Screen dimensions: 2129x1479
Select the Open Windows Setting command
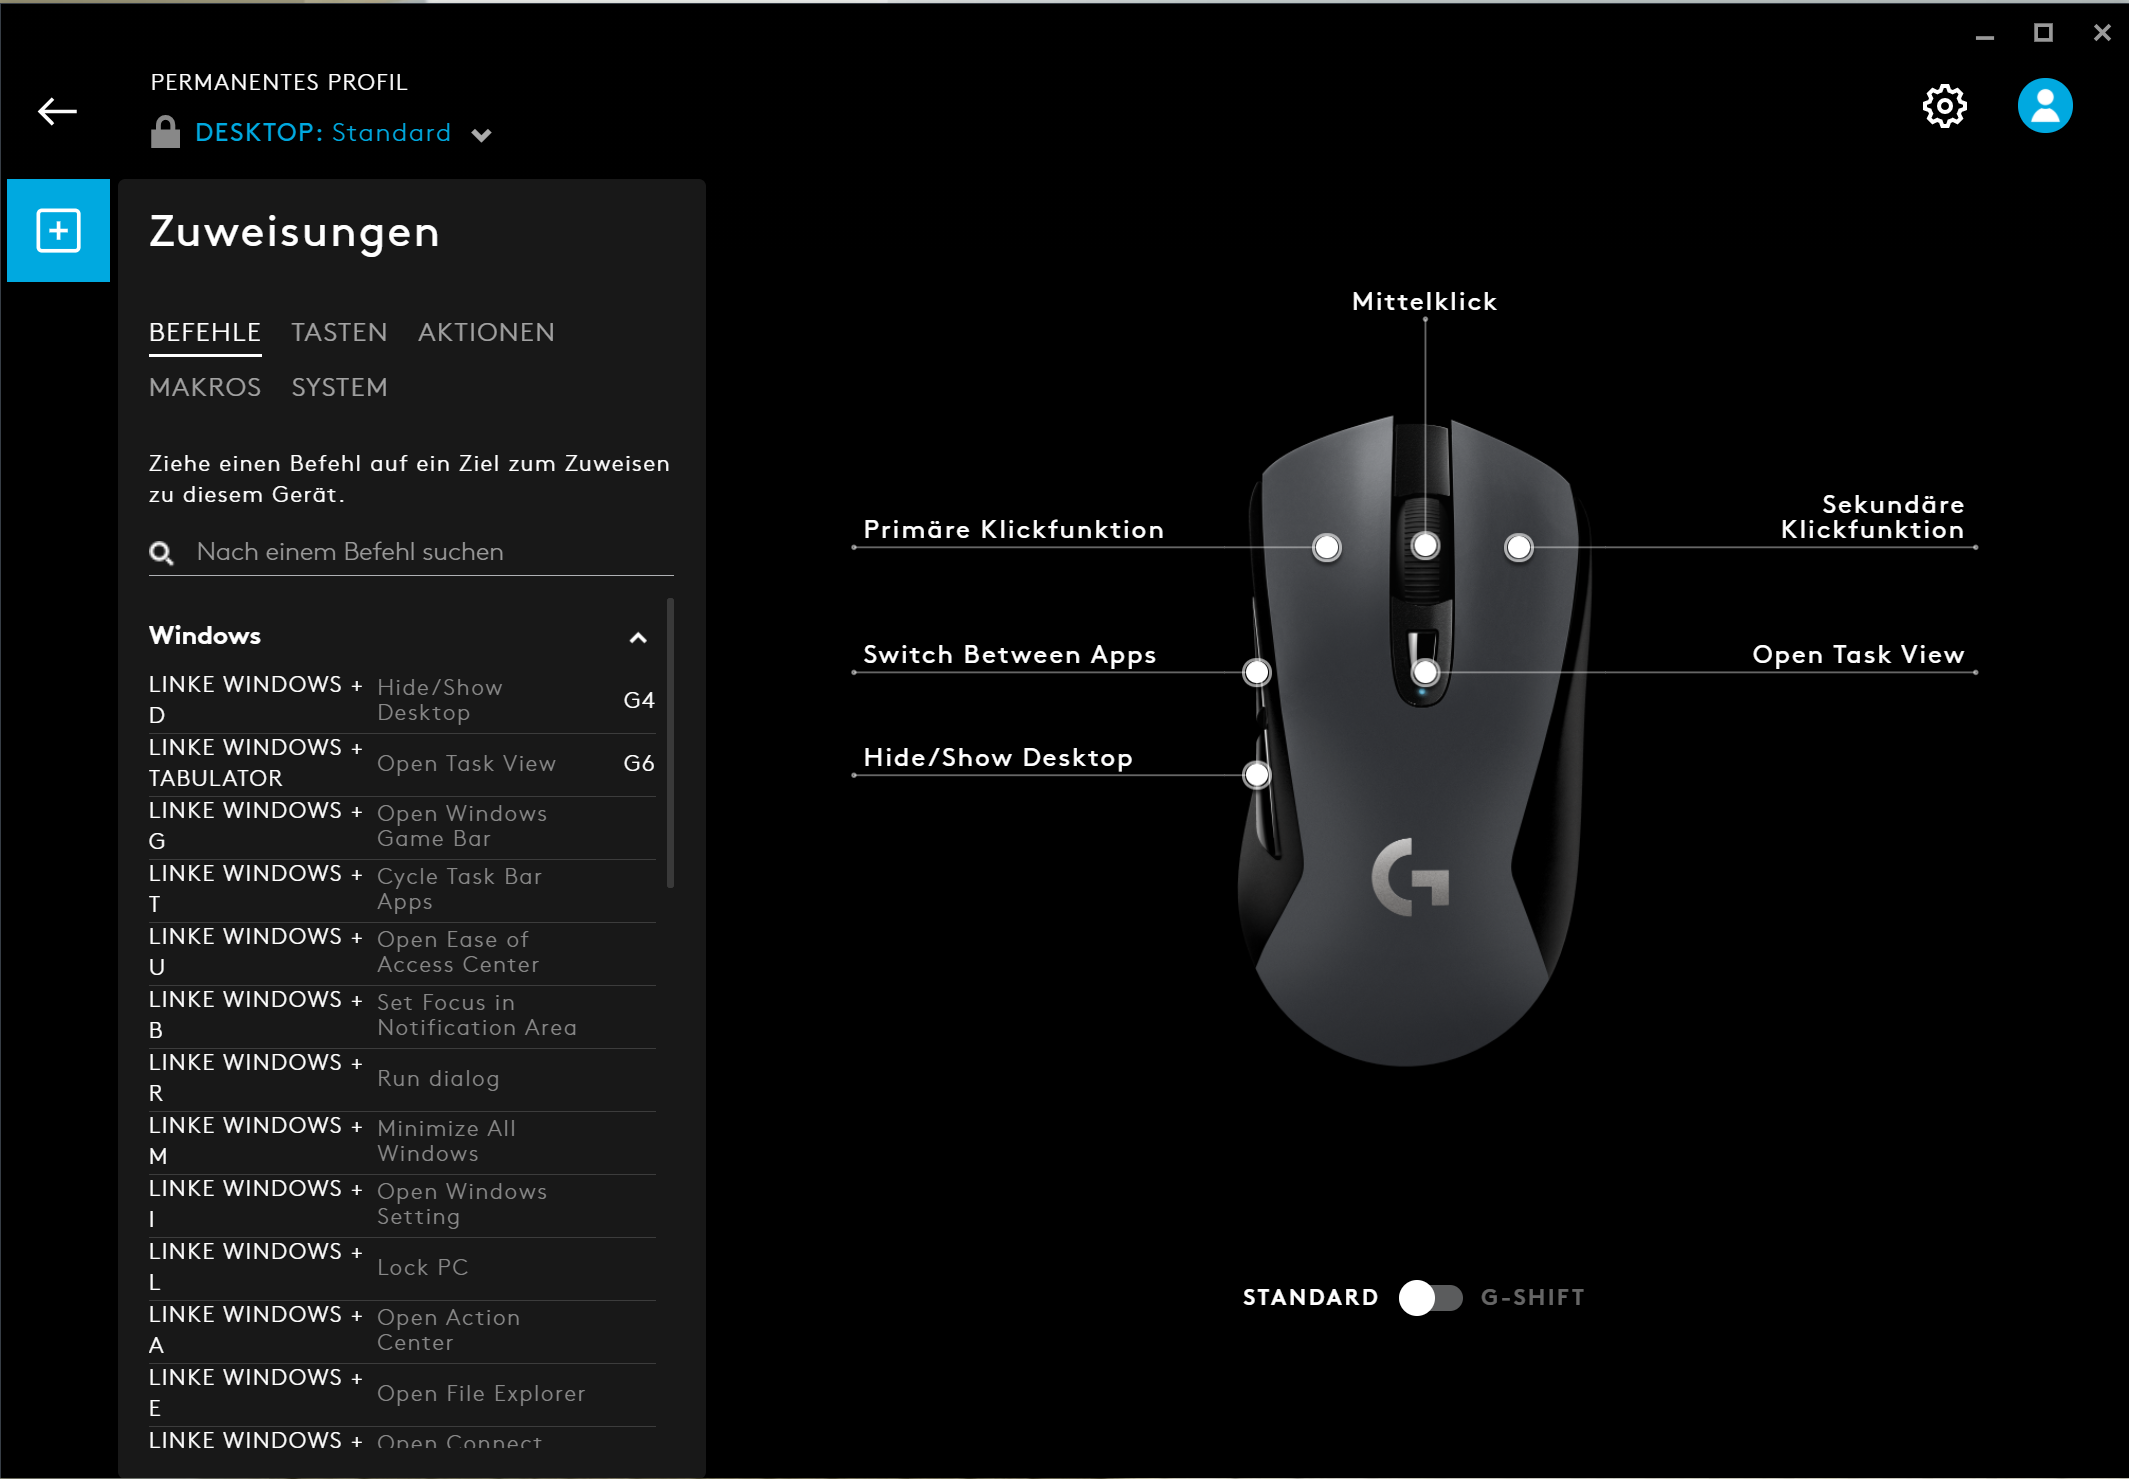[402, 1205]
